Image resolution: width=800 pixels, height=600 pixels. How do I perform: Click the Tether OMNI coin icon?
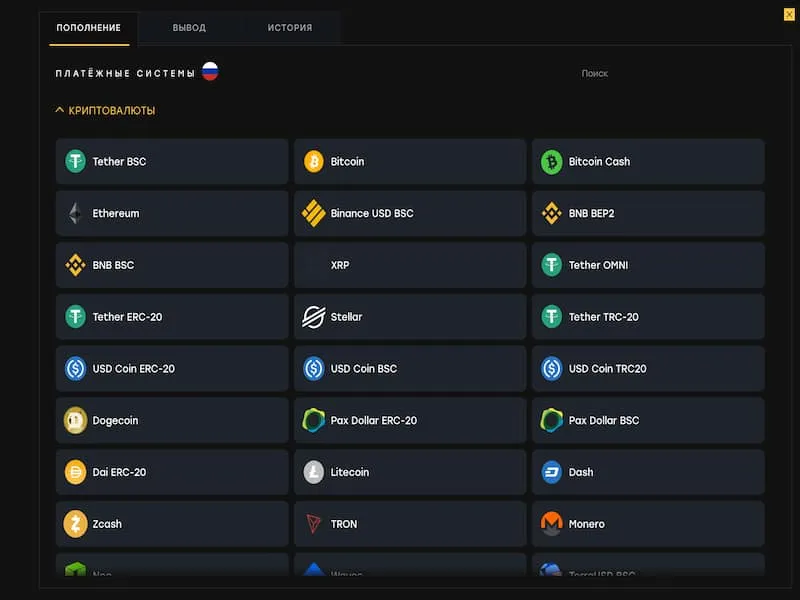click(x=552, y=265)
